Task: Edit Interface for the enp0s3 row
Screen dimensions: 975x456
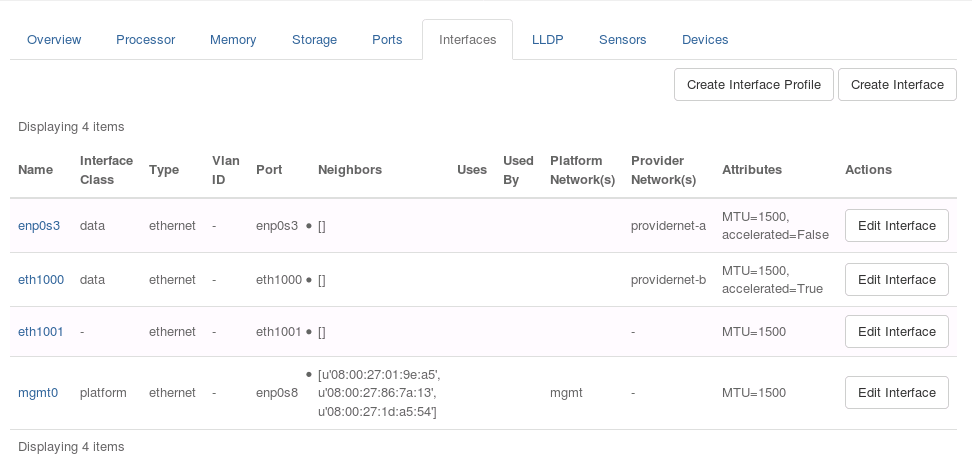Action: click(896, 226)
